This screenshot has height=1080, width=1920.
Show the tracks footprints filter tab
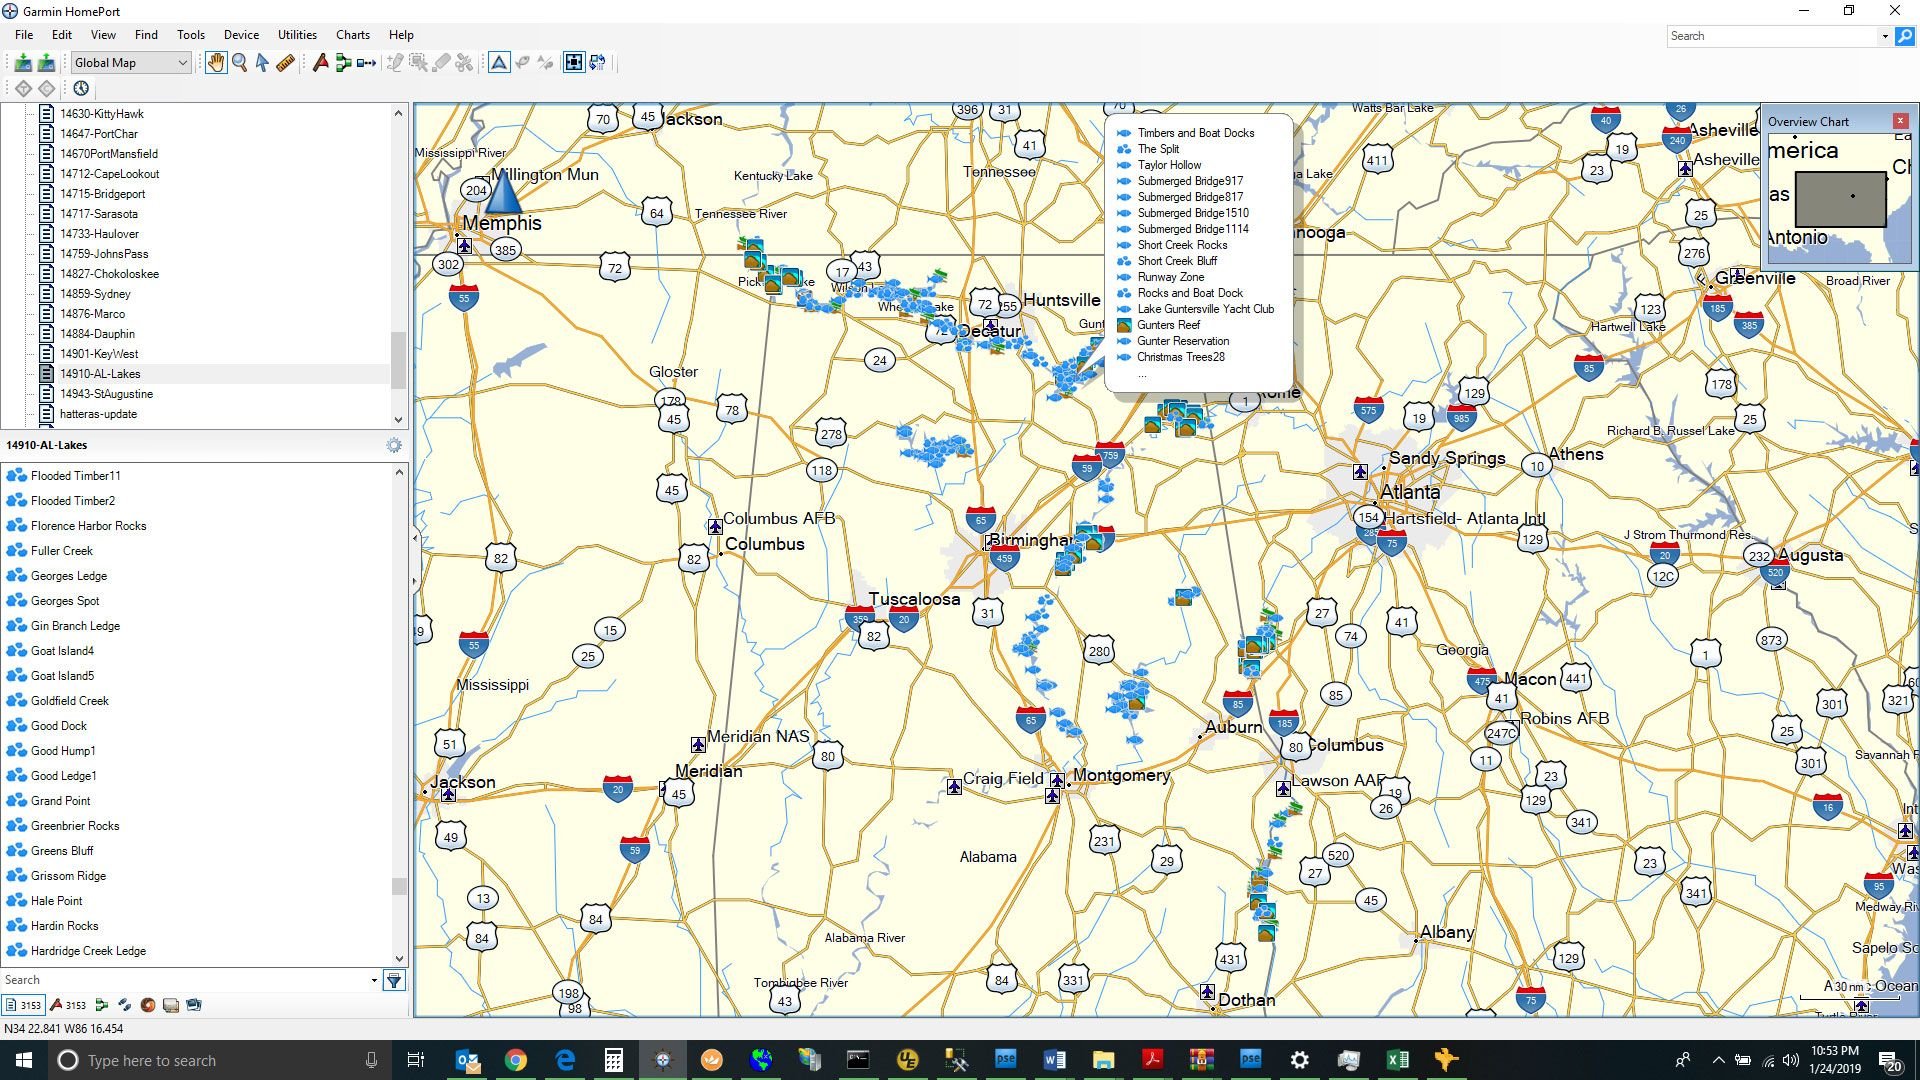[x=124, y=1006]
